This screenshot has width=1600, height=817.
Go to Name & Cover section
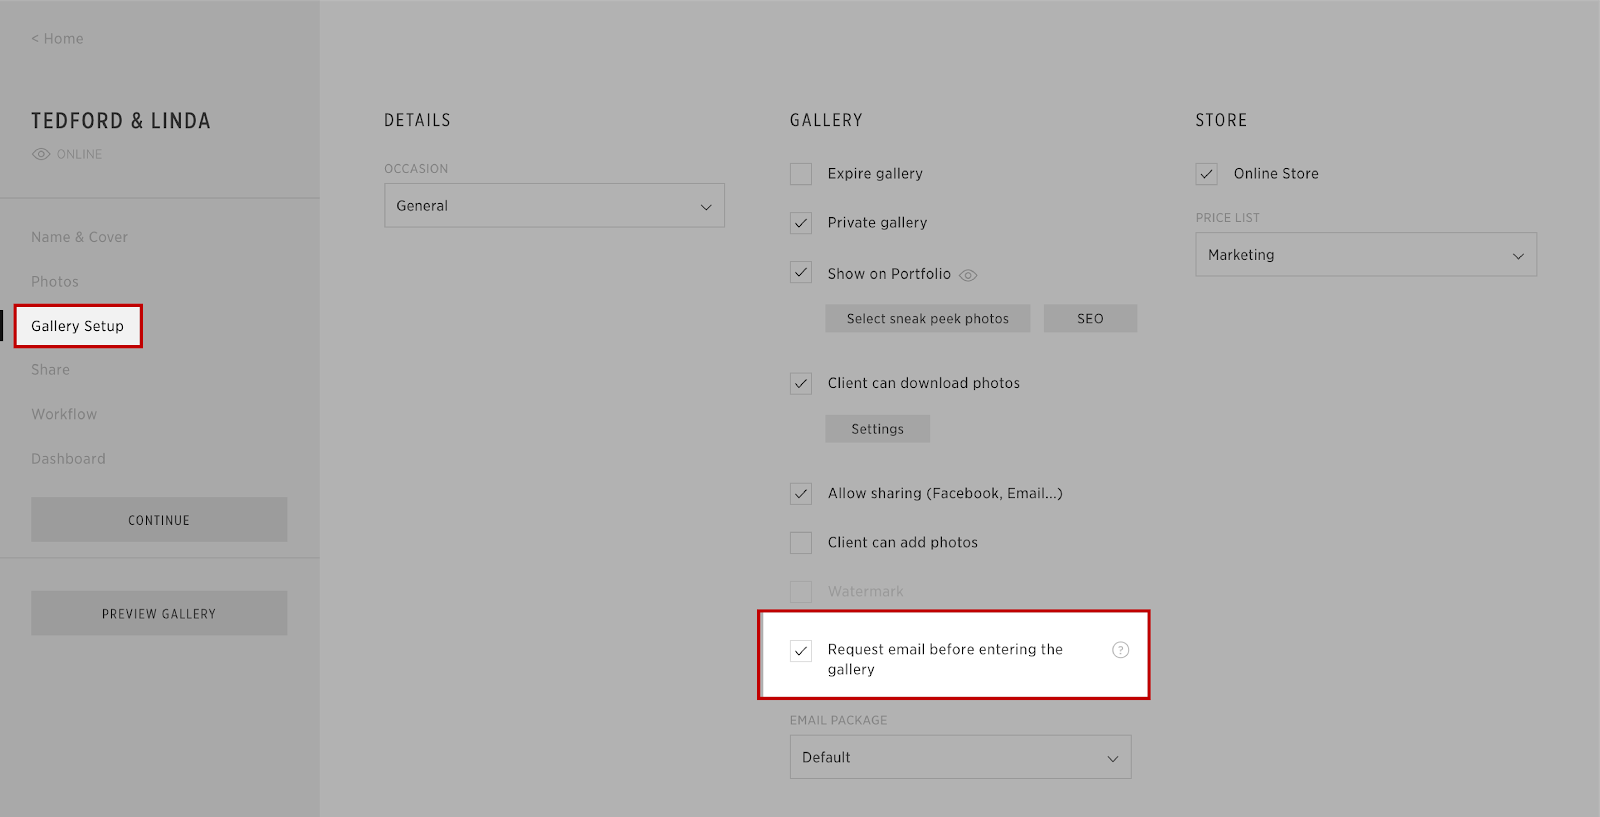(79, 238)
